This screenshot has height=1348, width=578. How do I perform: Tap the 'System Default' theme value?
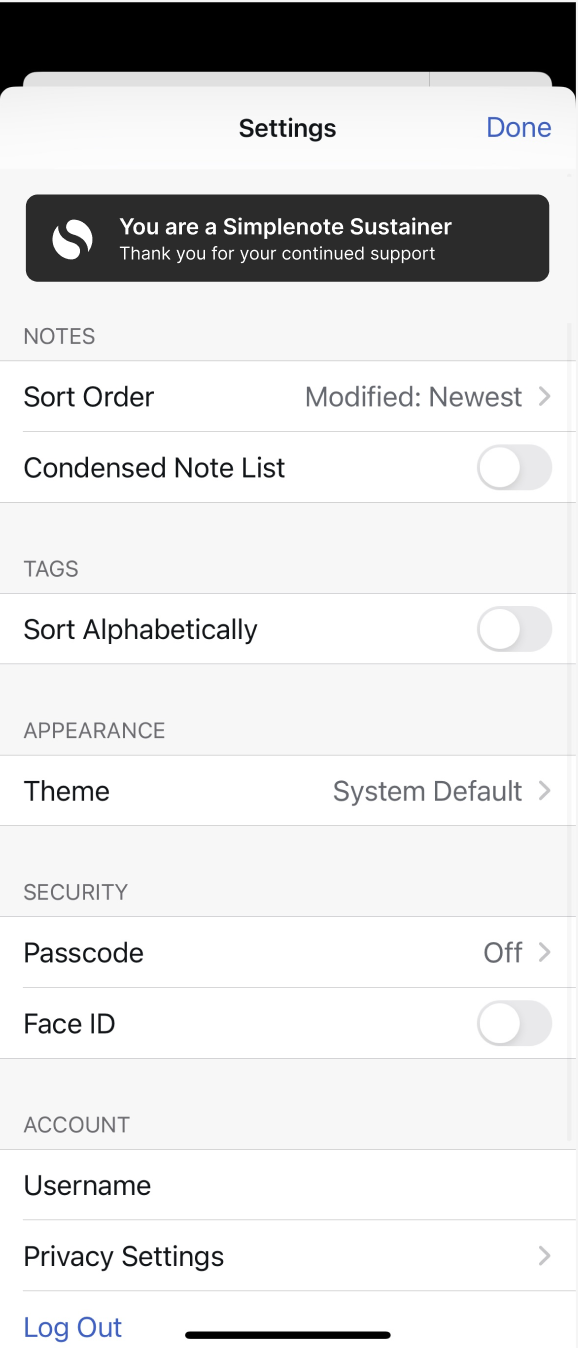coord(427,790)
